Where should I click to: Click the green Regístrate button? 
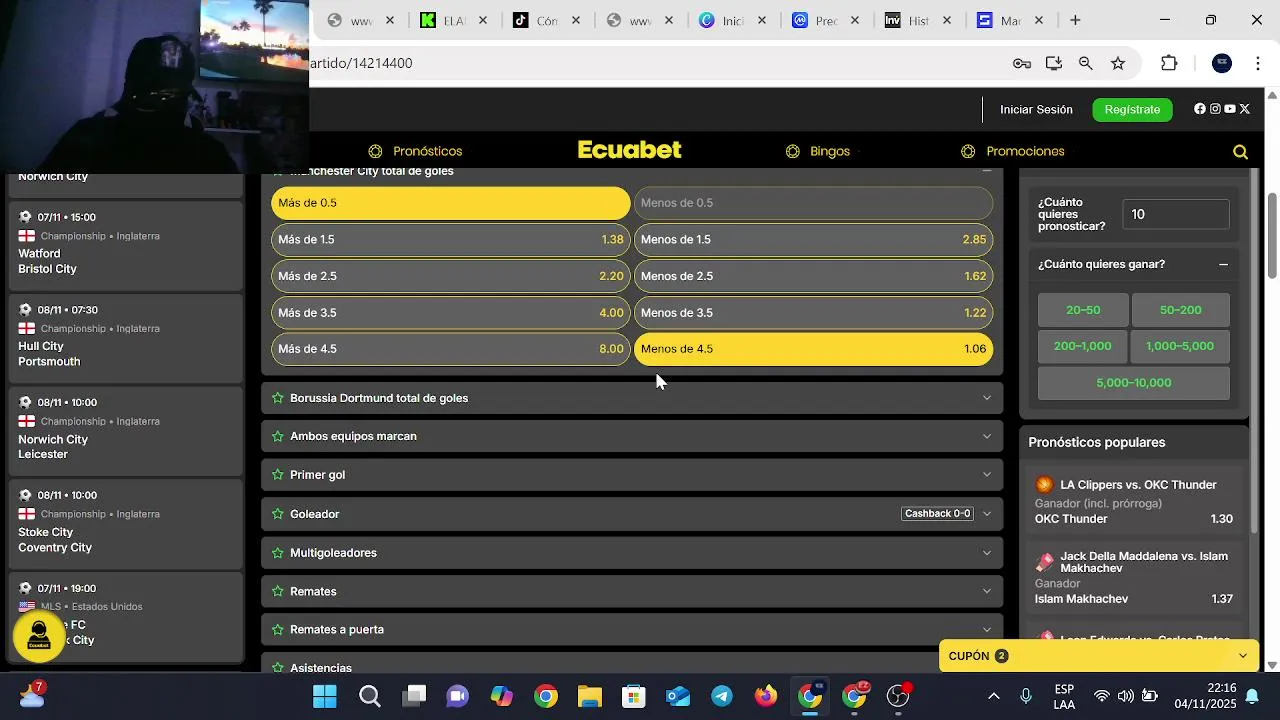(x=1132, y=110)
